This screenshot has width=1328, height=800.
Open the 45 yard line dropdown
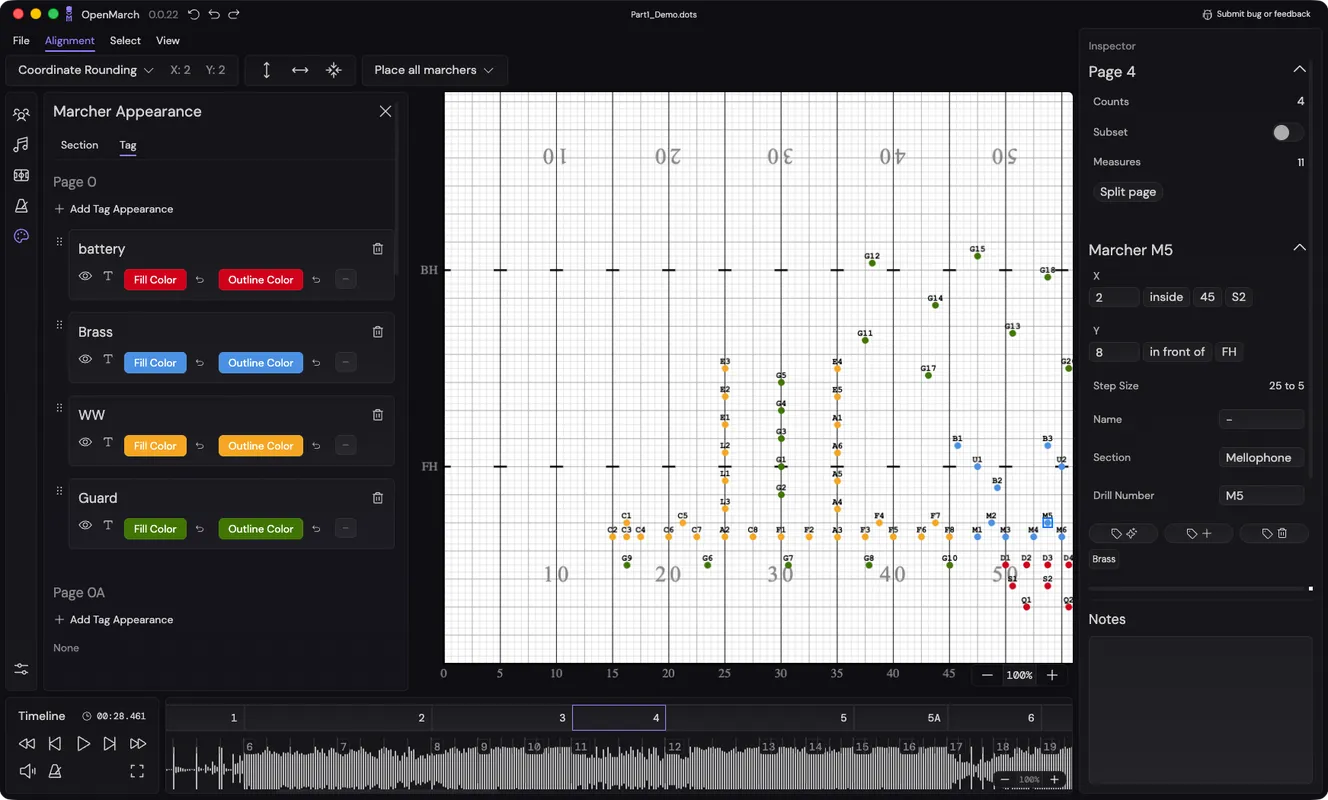1207,297
